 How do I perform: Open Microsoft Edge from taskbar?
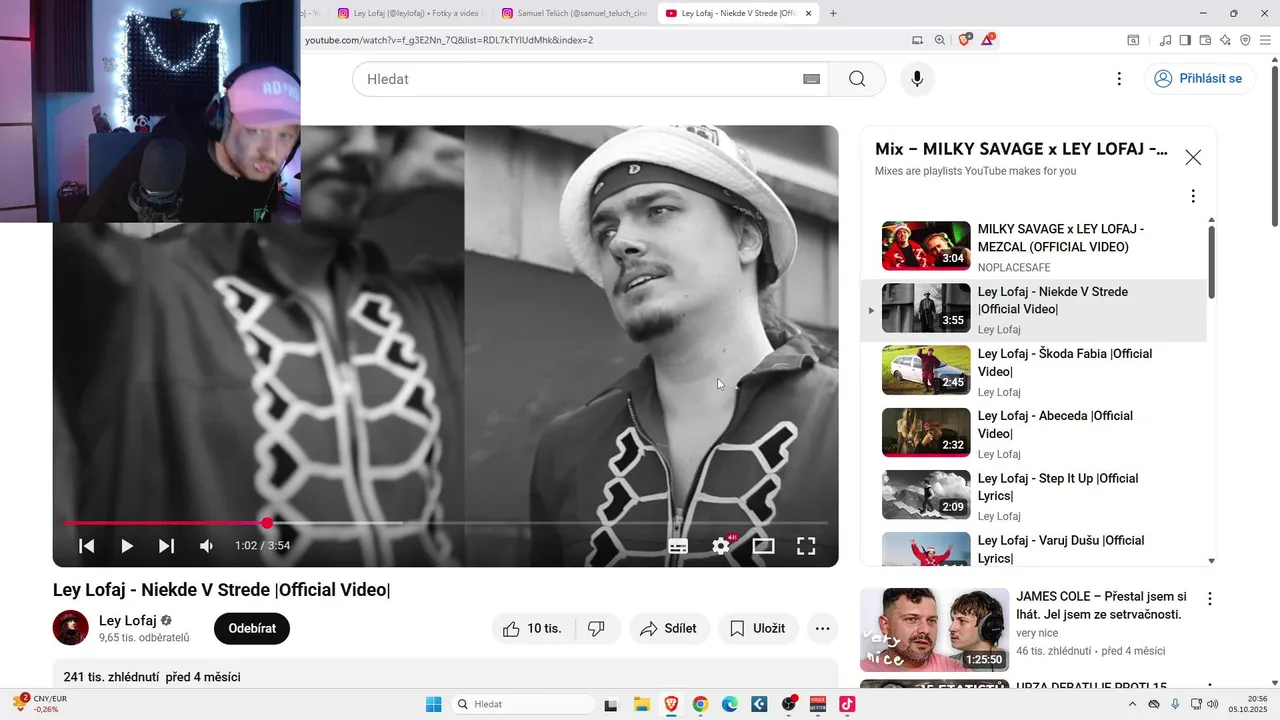730,704
